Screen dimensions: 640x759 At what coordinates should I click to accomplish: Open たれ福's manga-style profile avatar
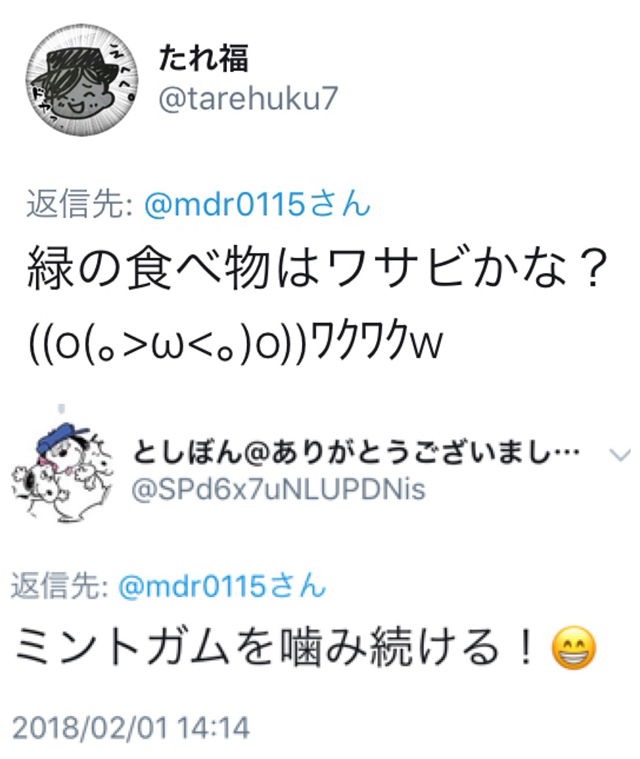pos(82,80)
